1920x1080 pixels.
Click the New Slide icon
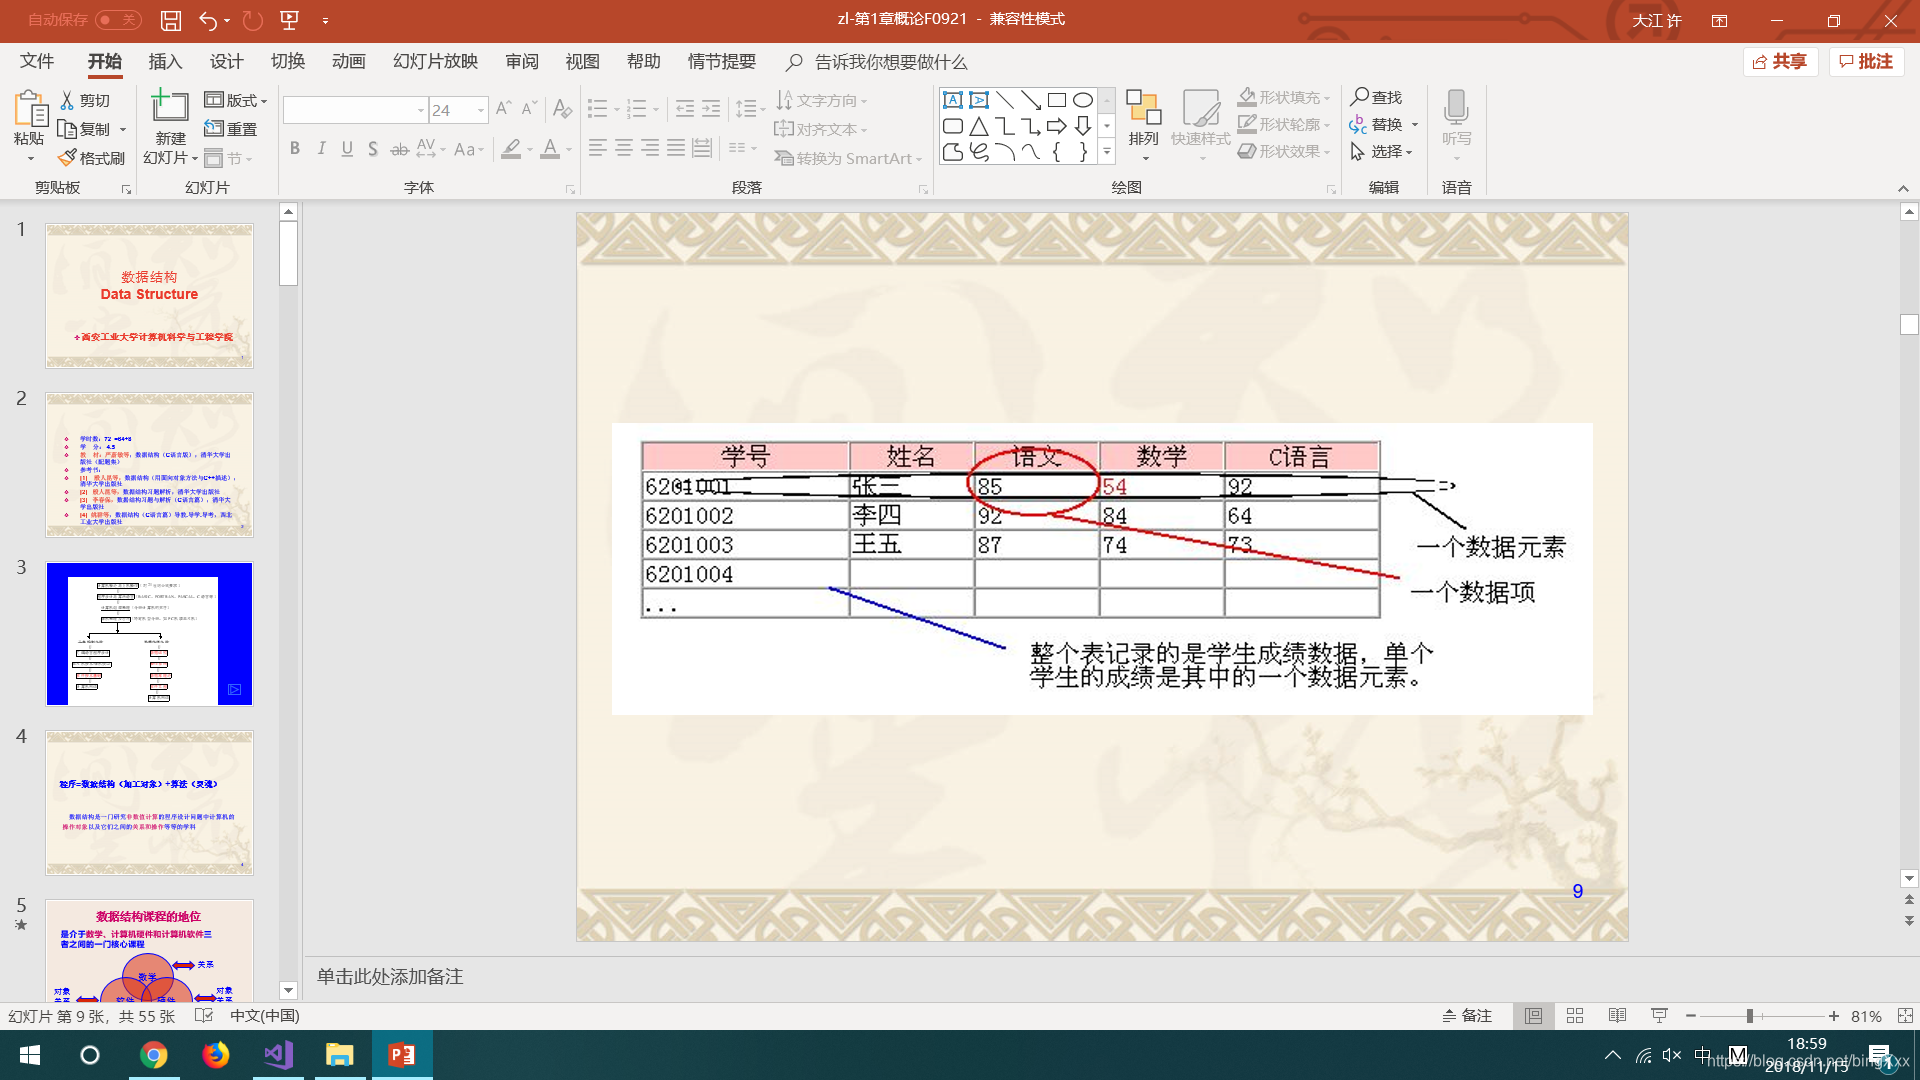(x=169, y=106)
